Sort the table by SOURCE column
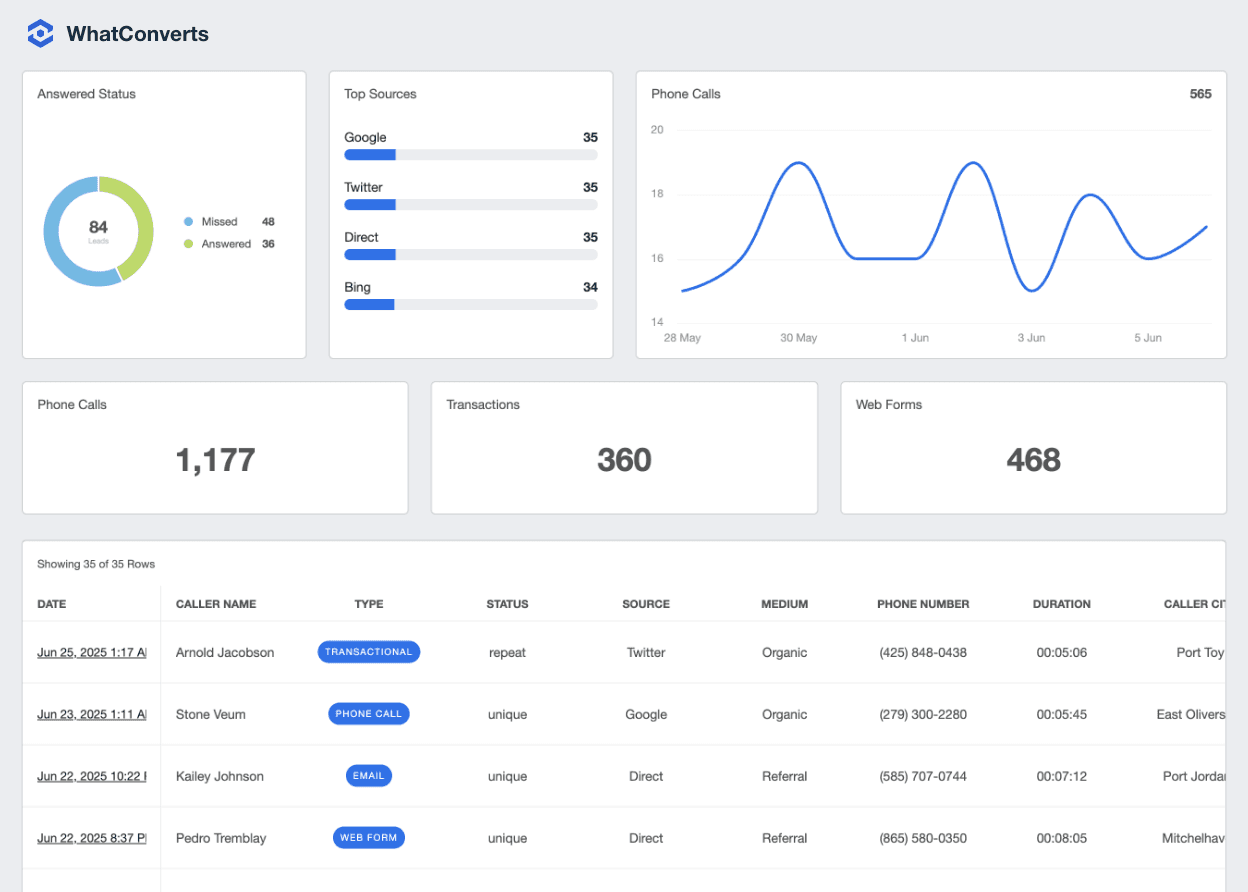This screenshot has height=892, width=1248. (x=646, y=604)
